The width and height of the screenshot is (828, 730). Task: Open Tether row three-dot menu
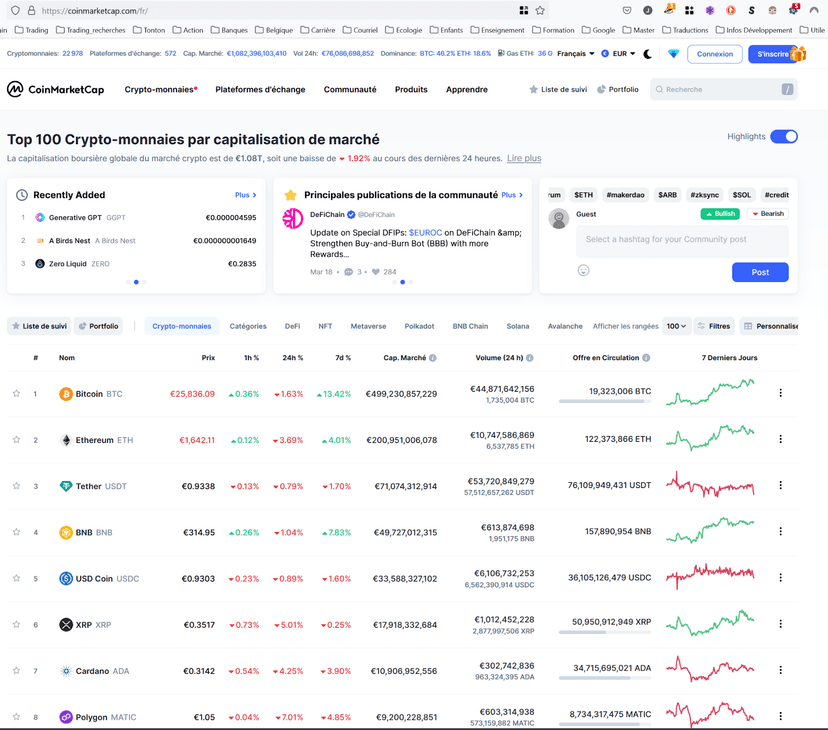pyautogui.click(x=780, y=485)
